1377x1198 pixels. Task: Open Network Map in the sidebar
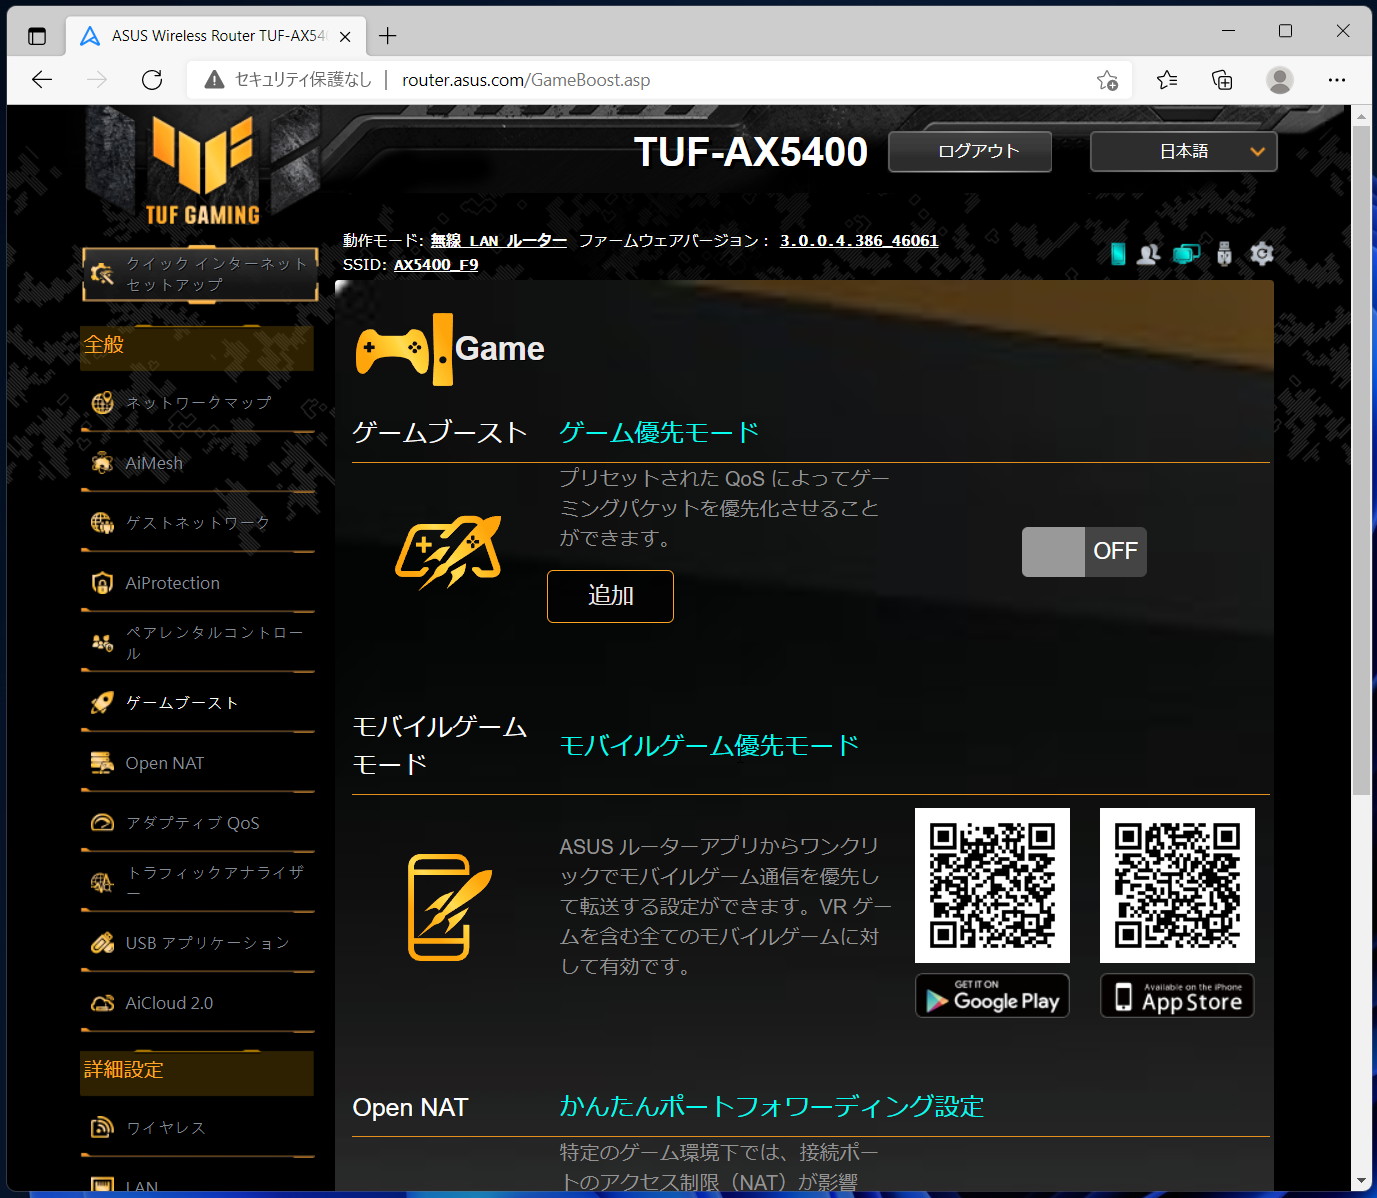198,403
